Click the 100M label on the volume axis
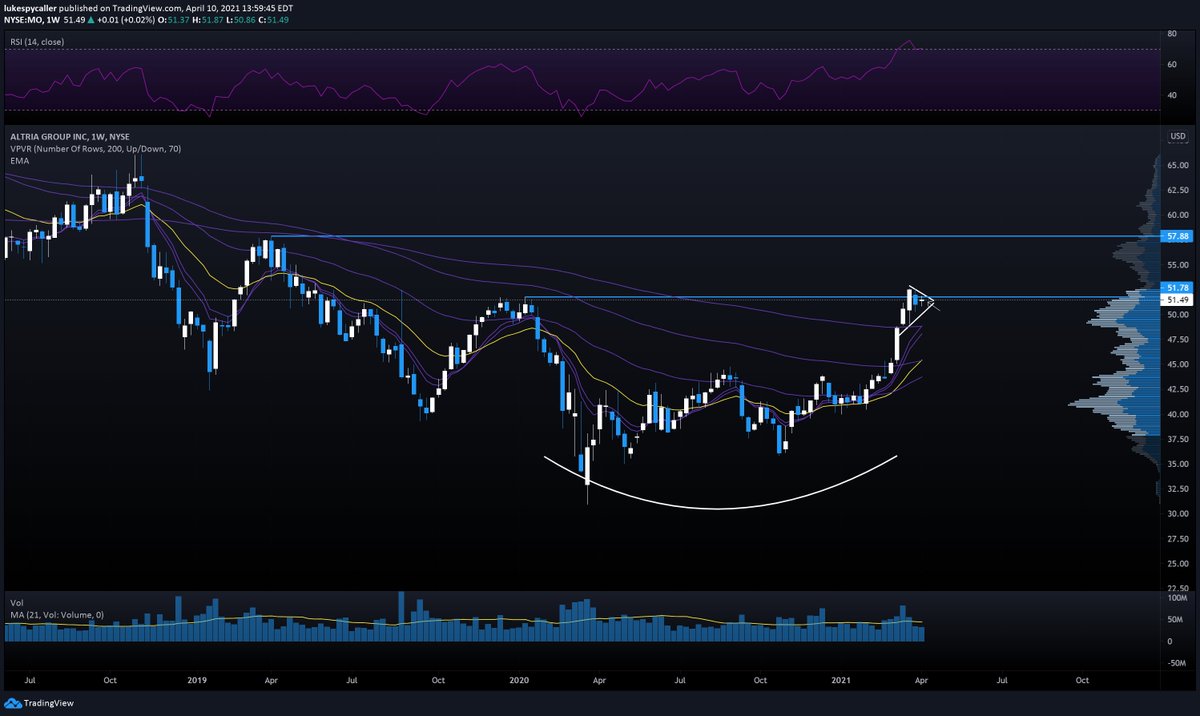1200x716 pixels. (x=1176, y=599)
